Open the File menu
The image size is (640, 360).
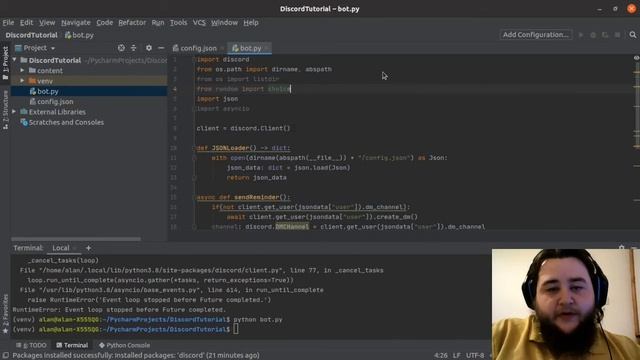(8, 22)
